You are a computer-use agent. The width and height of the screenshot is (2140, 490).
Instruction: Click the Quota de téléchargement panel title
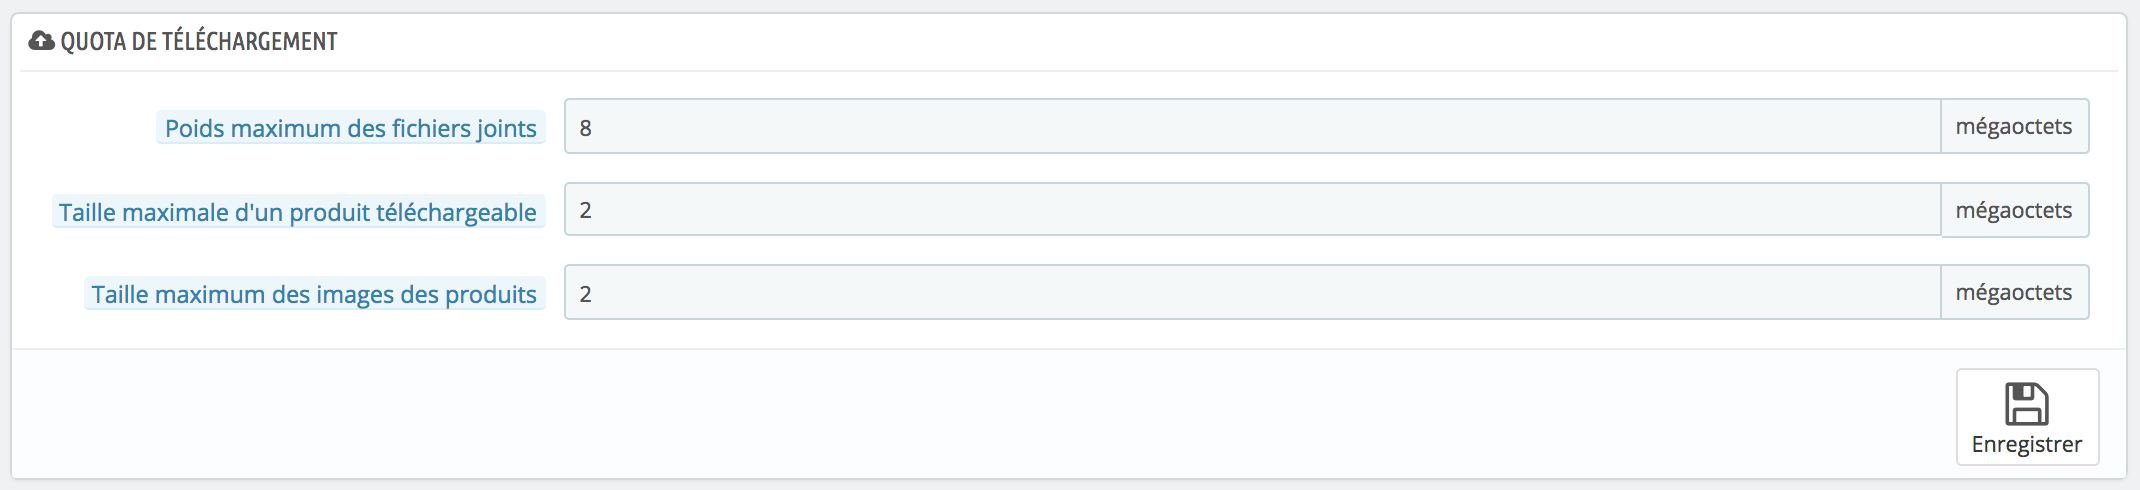point(199,41)
